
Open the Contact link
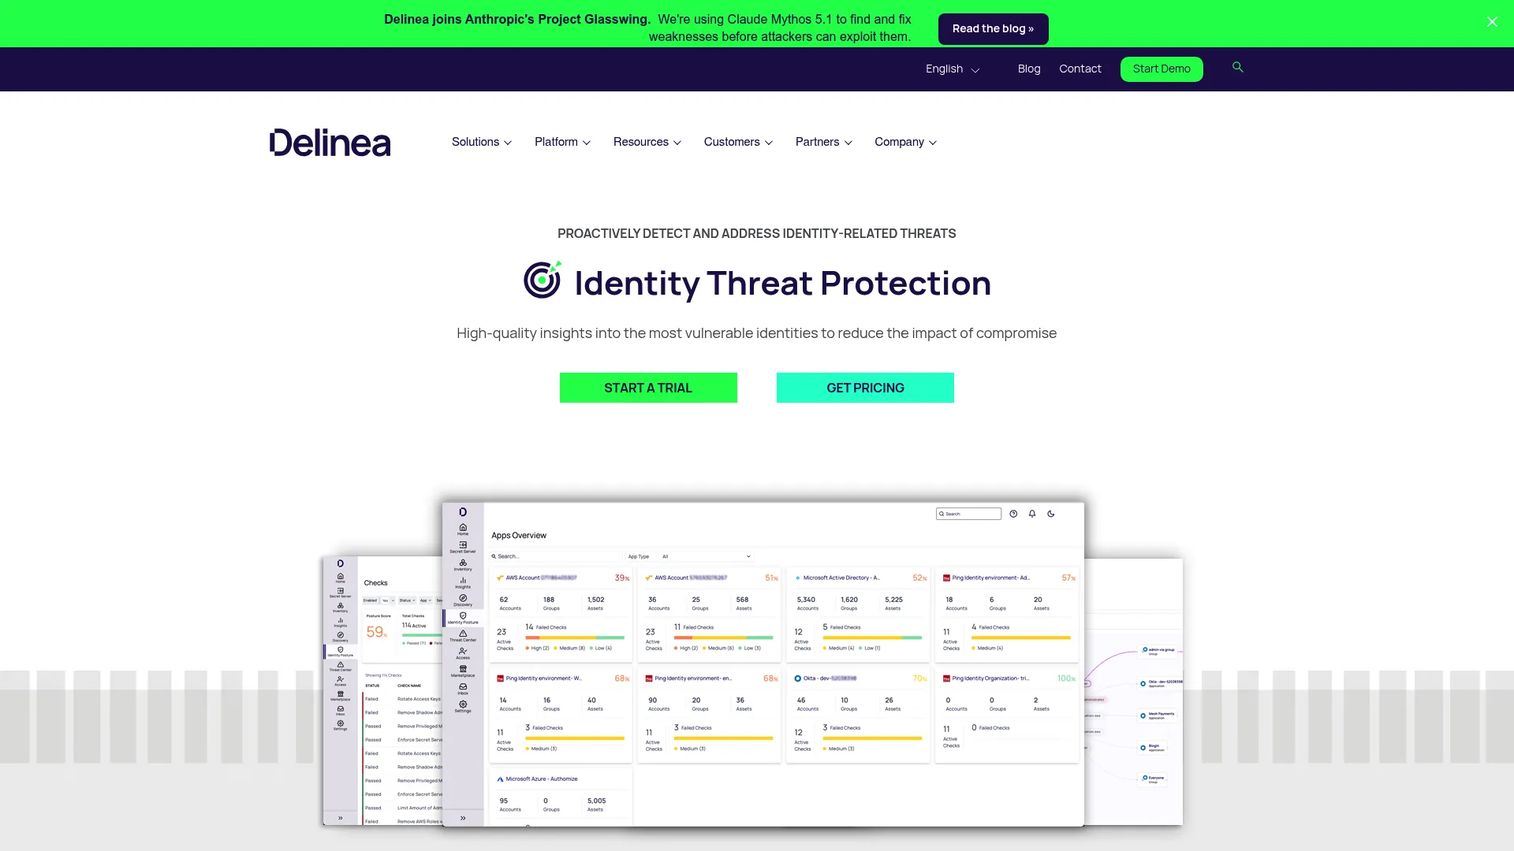tap(1080, 69)
